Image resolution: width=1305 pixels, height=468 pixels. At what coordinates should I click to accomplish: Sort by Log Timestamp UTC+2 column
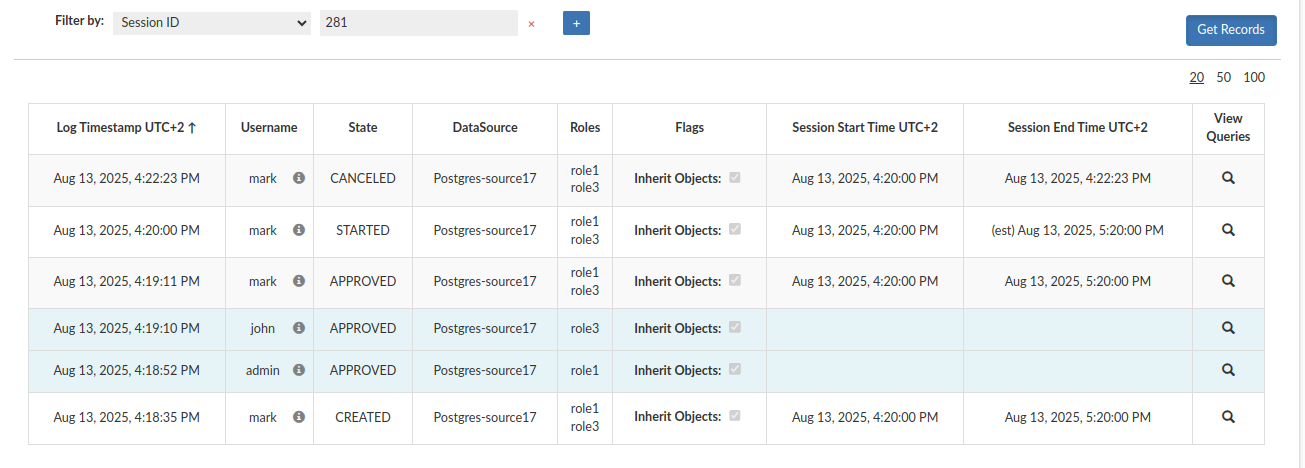pyautogui.click(x=126, y=128)
